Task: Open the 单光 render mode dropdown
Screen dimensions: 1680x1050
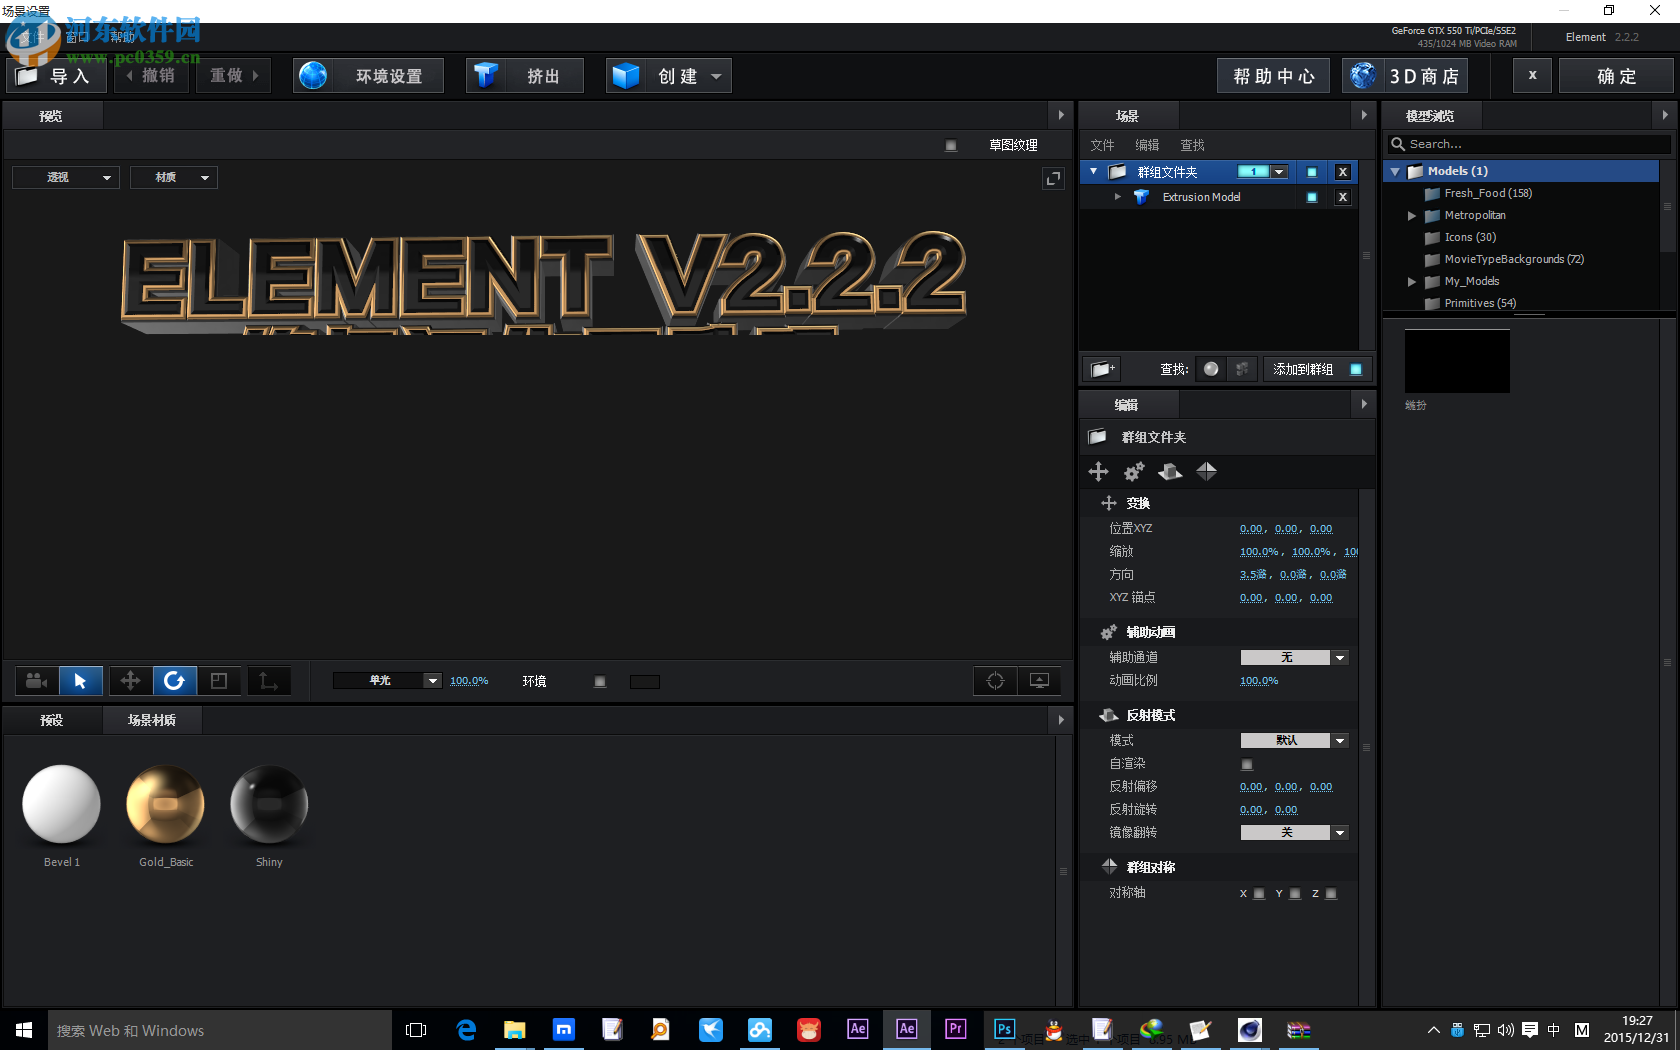Action: click(431, 680)
